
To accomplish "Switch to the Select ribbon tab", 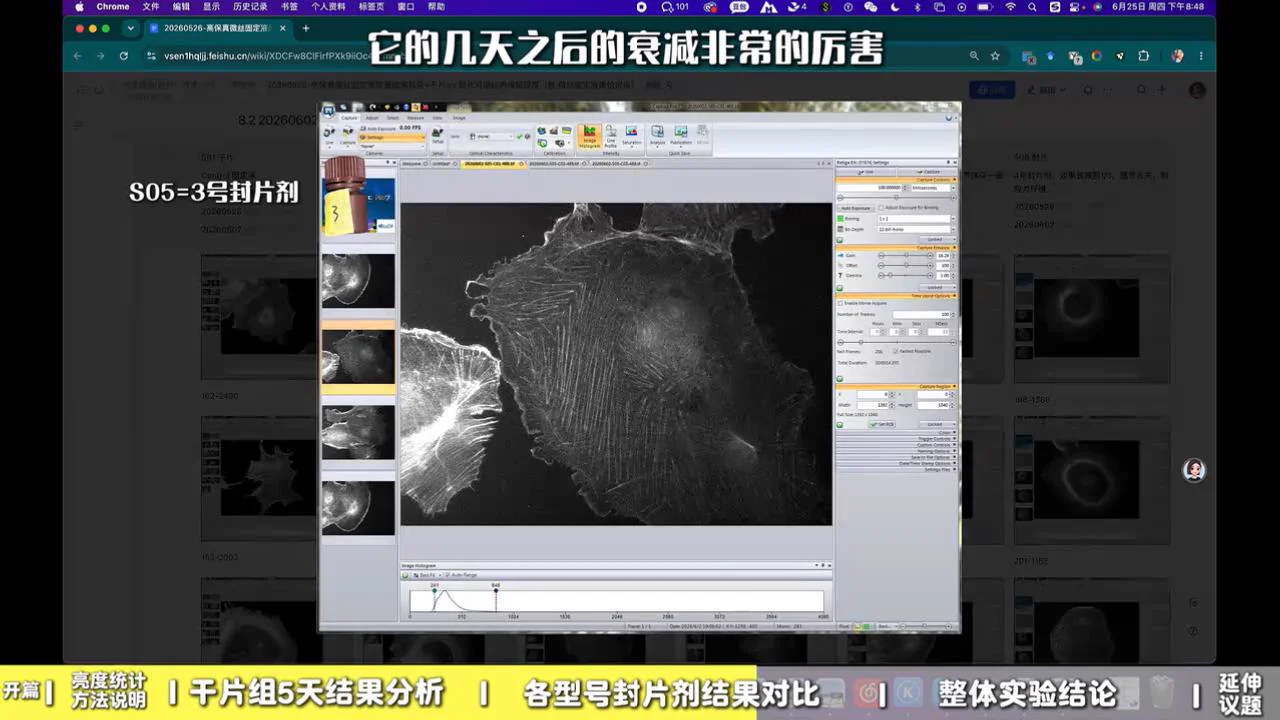I will click(393, 118).
